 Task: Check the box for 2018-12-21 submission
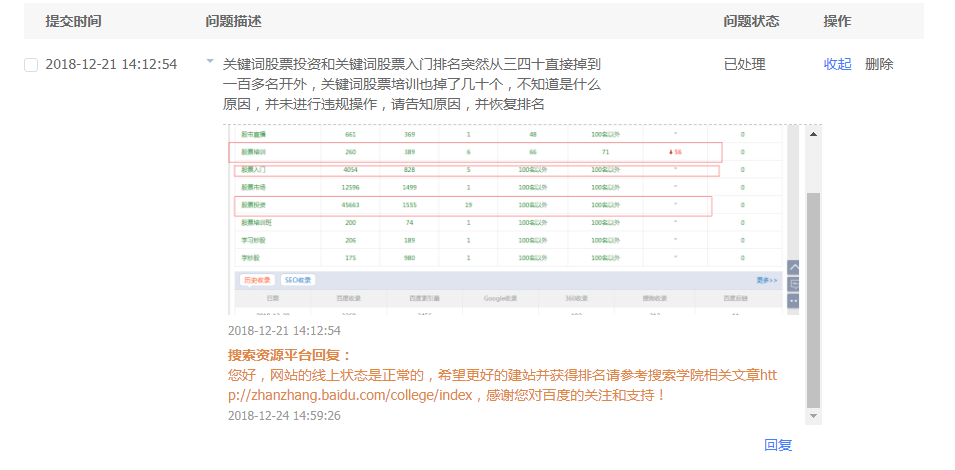31,65
